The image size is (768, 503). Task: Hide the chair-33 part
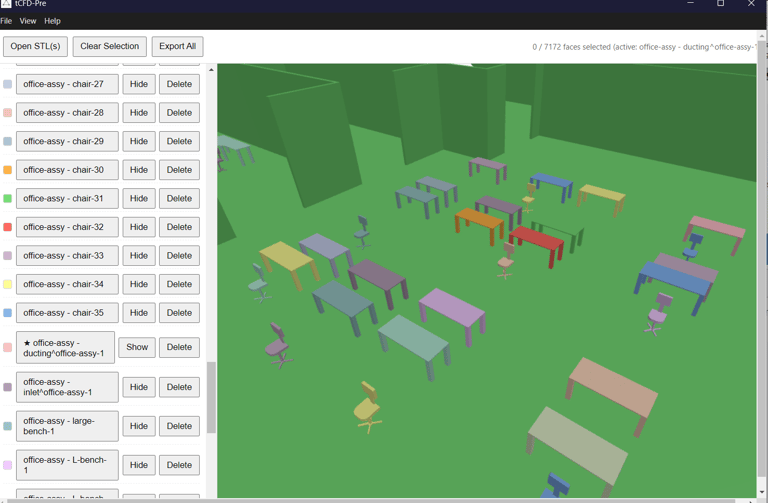coord(139,256)
